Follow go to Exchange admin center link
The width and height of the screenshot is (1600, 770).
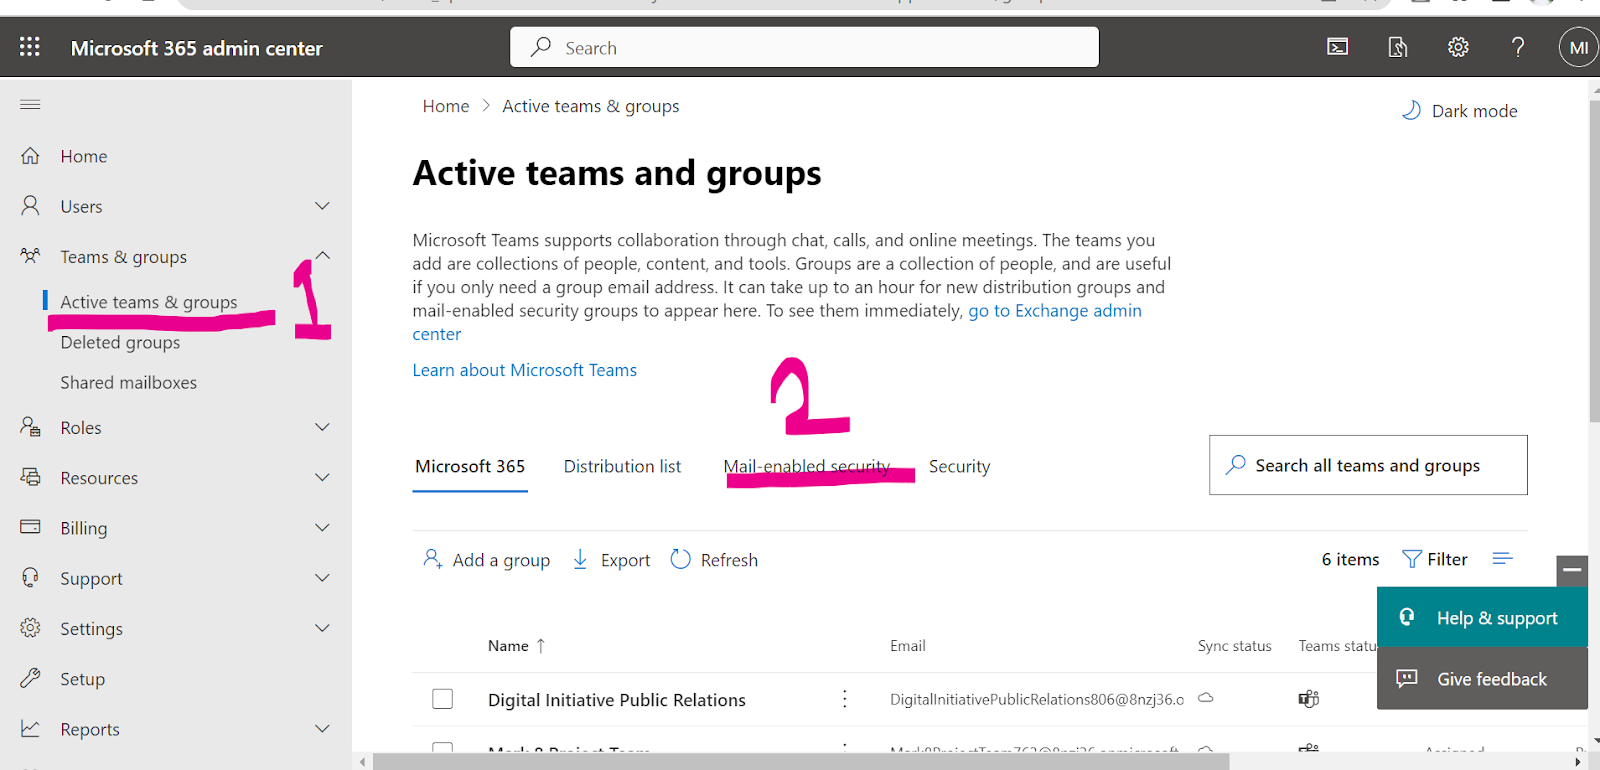(x=1055, y=311)
